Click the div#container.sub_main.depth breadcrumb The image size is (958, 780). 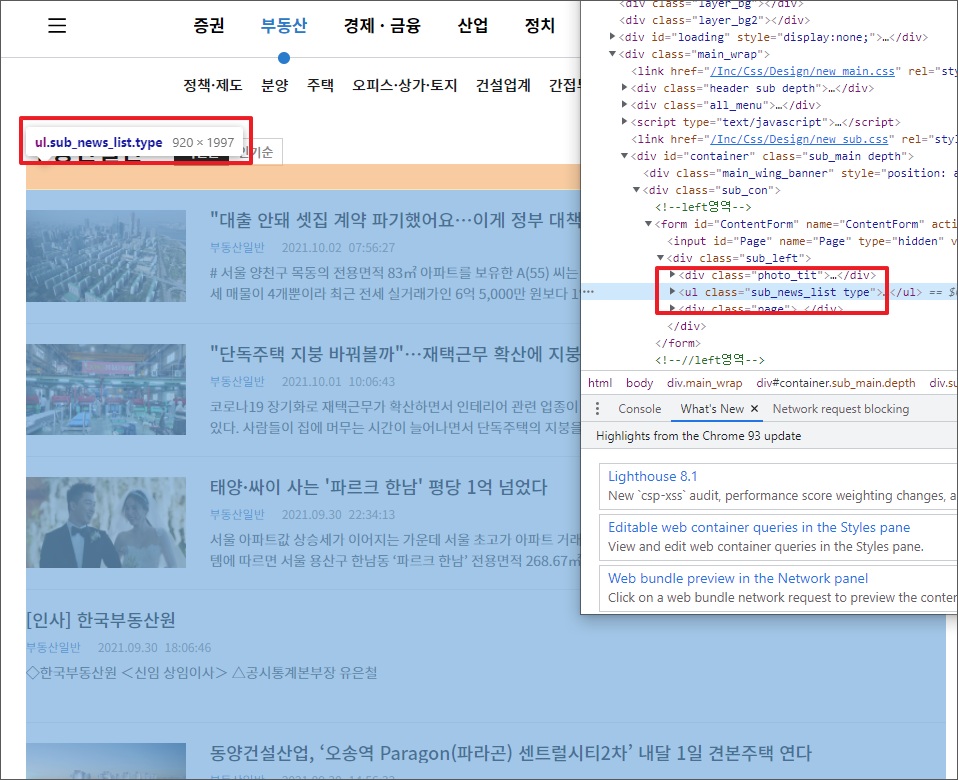[836, 383]
